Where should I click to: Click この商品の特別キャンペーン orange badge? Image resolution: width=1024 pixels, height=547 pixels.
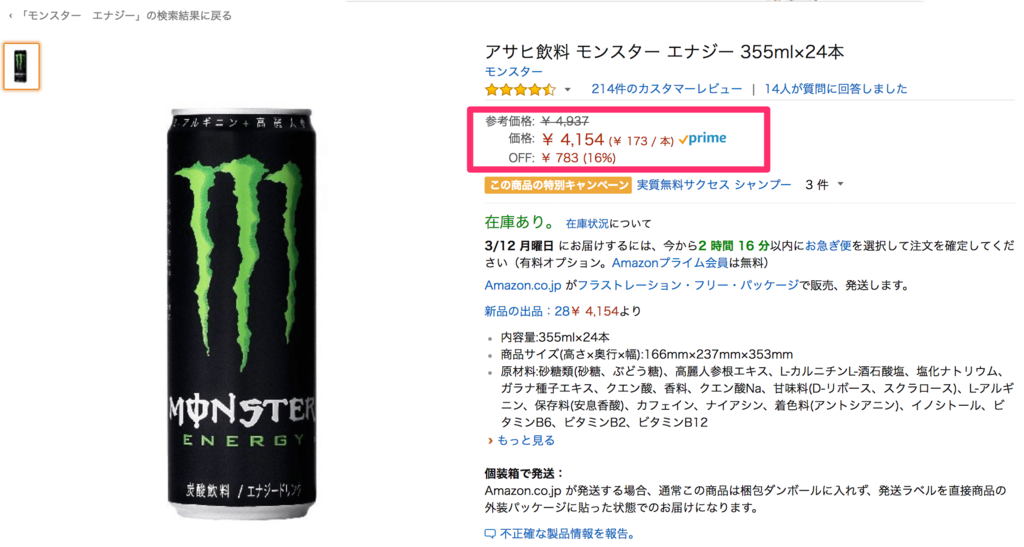(558, 185)
